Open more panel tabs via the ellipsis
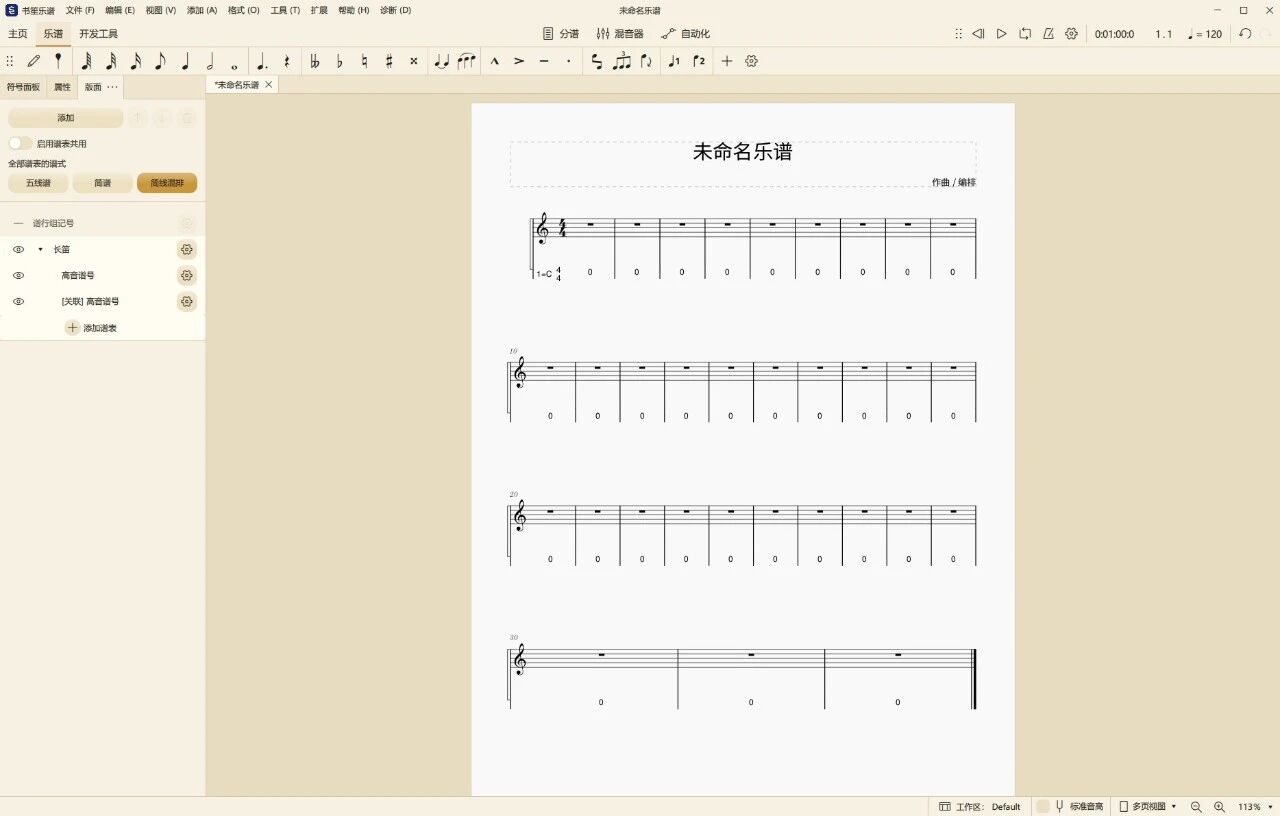The image size is (1280, 816). pyautogui.click(x=112, y=87)
